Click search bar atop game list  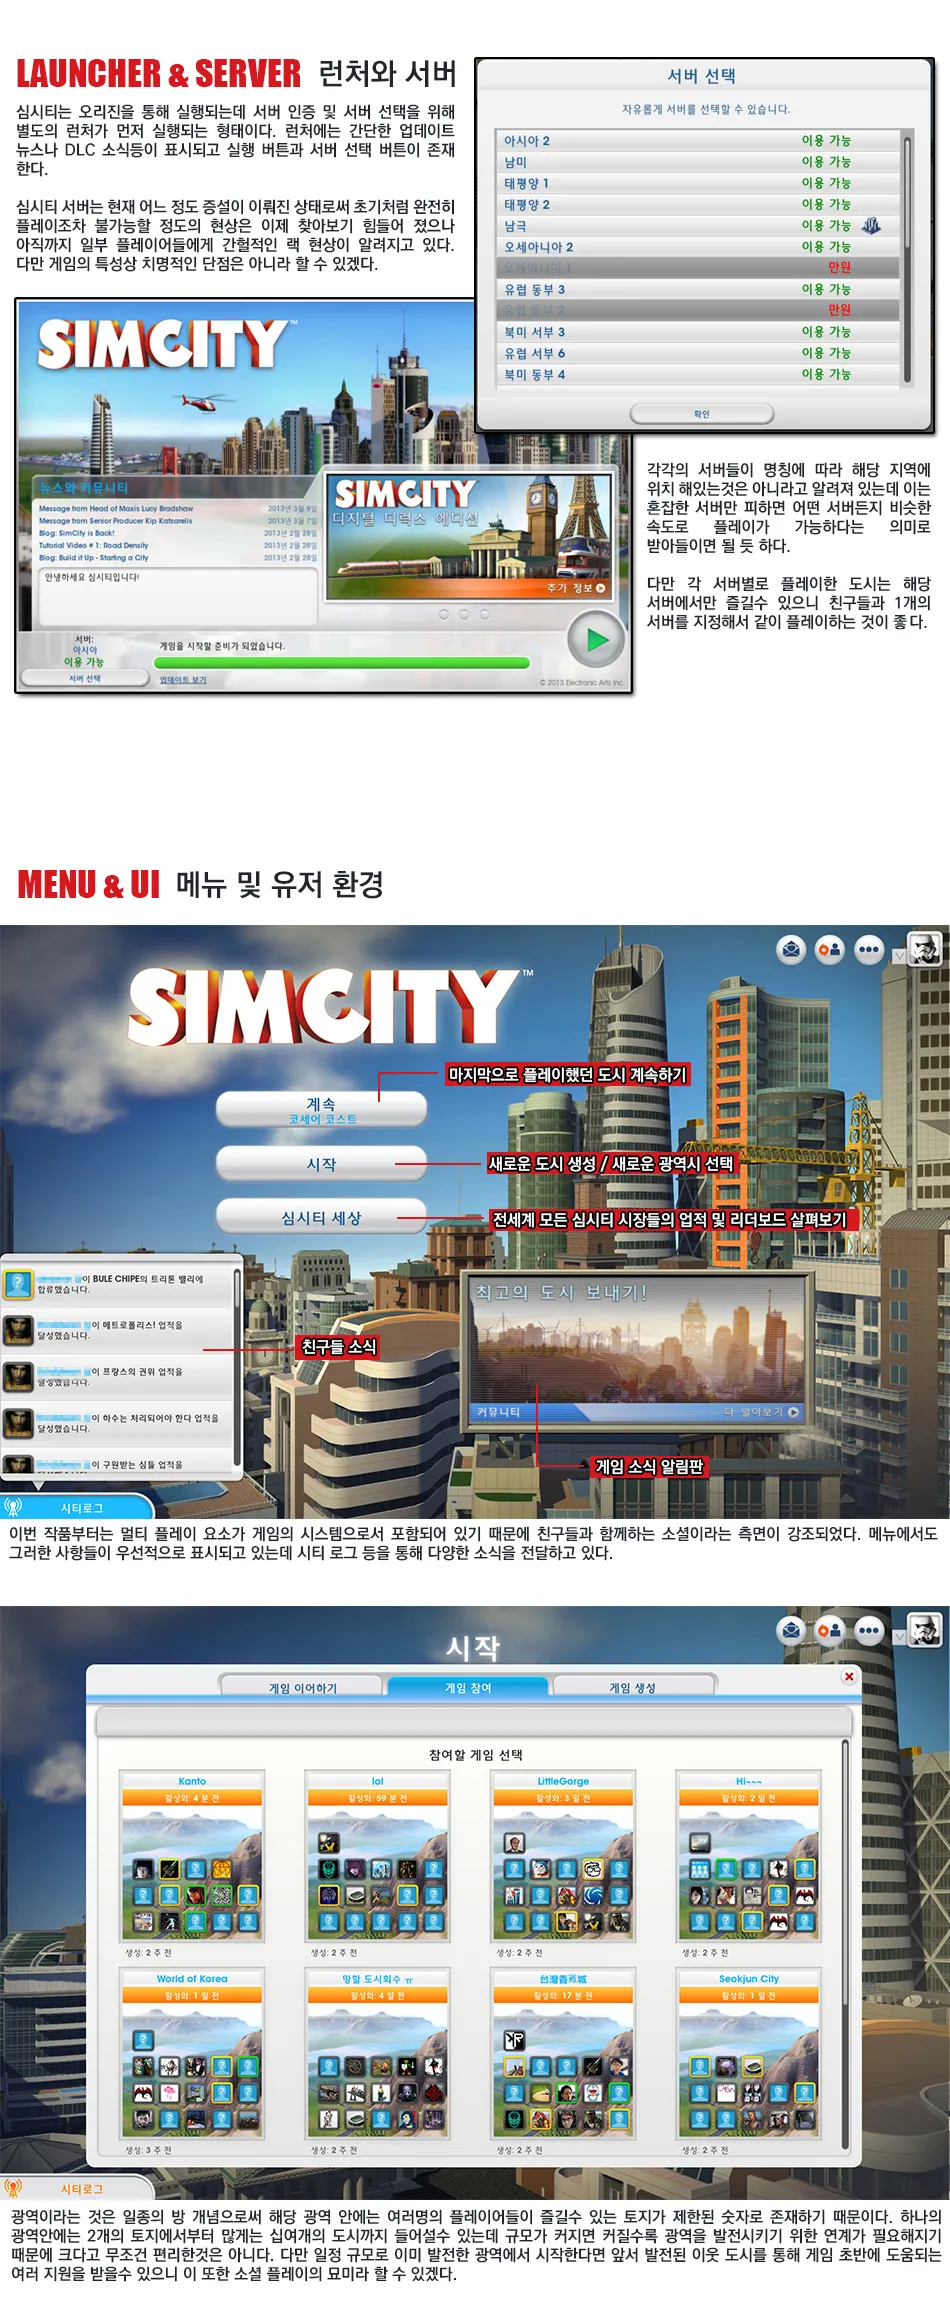tap(474, 1721)
